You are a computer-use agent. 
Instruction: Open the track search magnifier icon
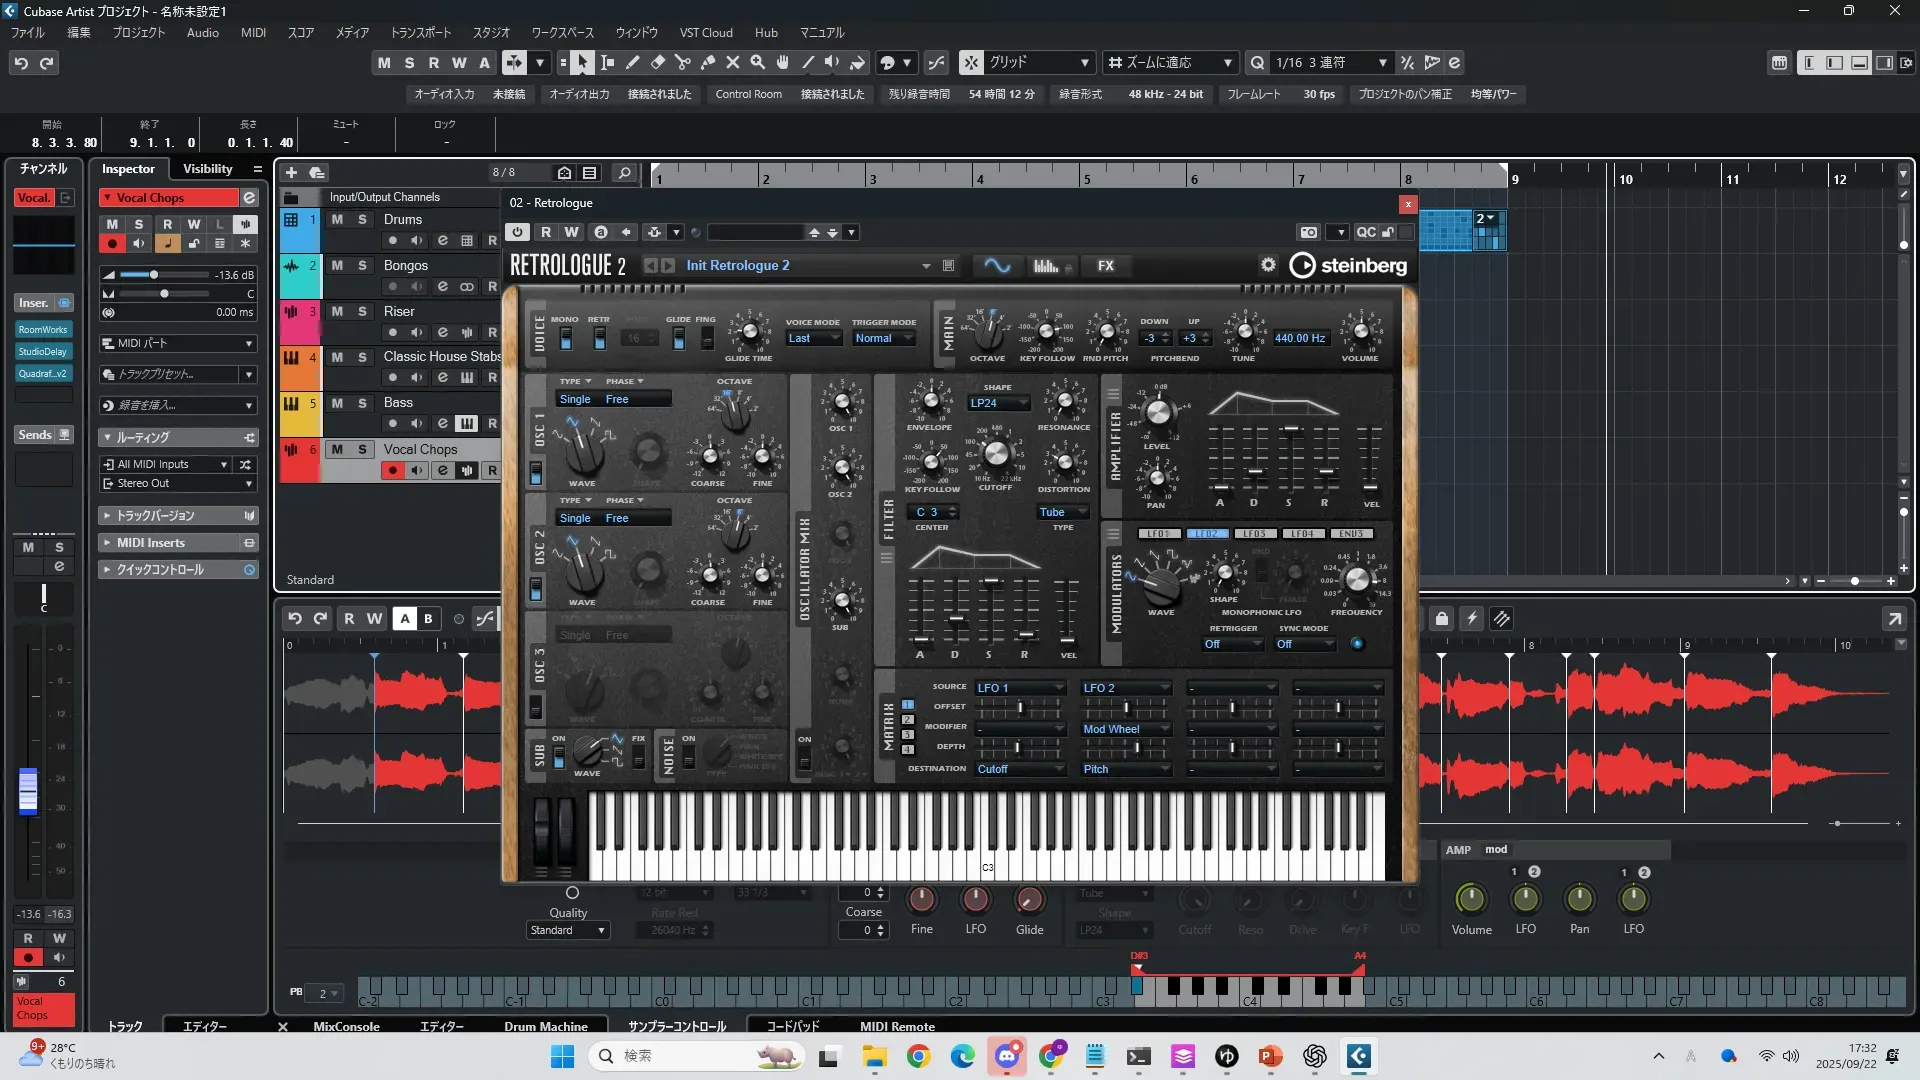pos(625,173)
